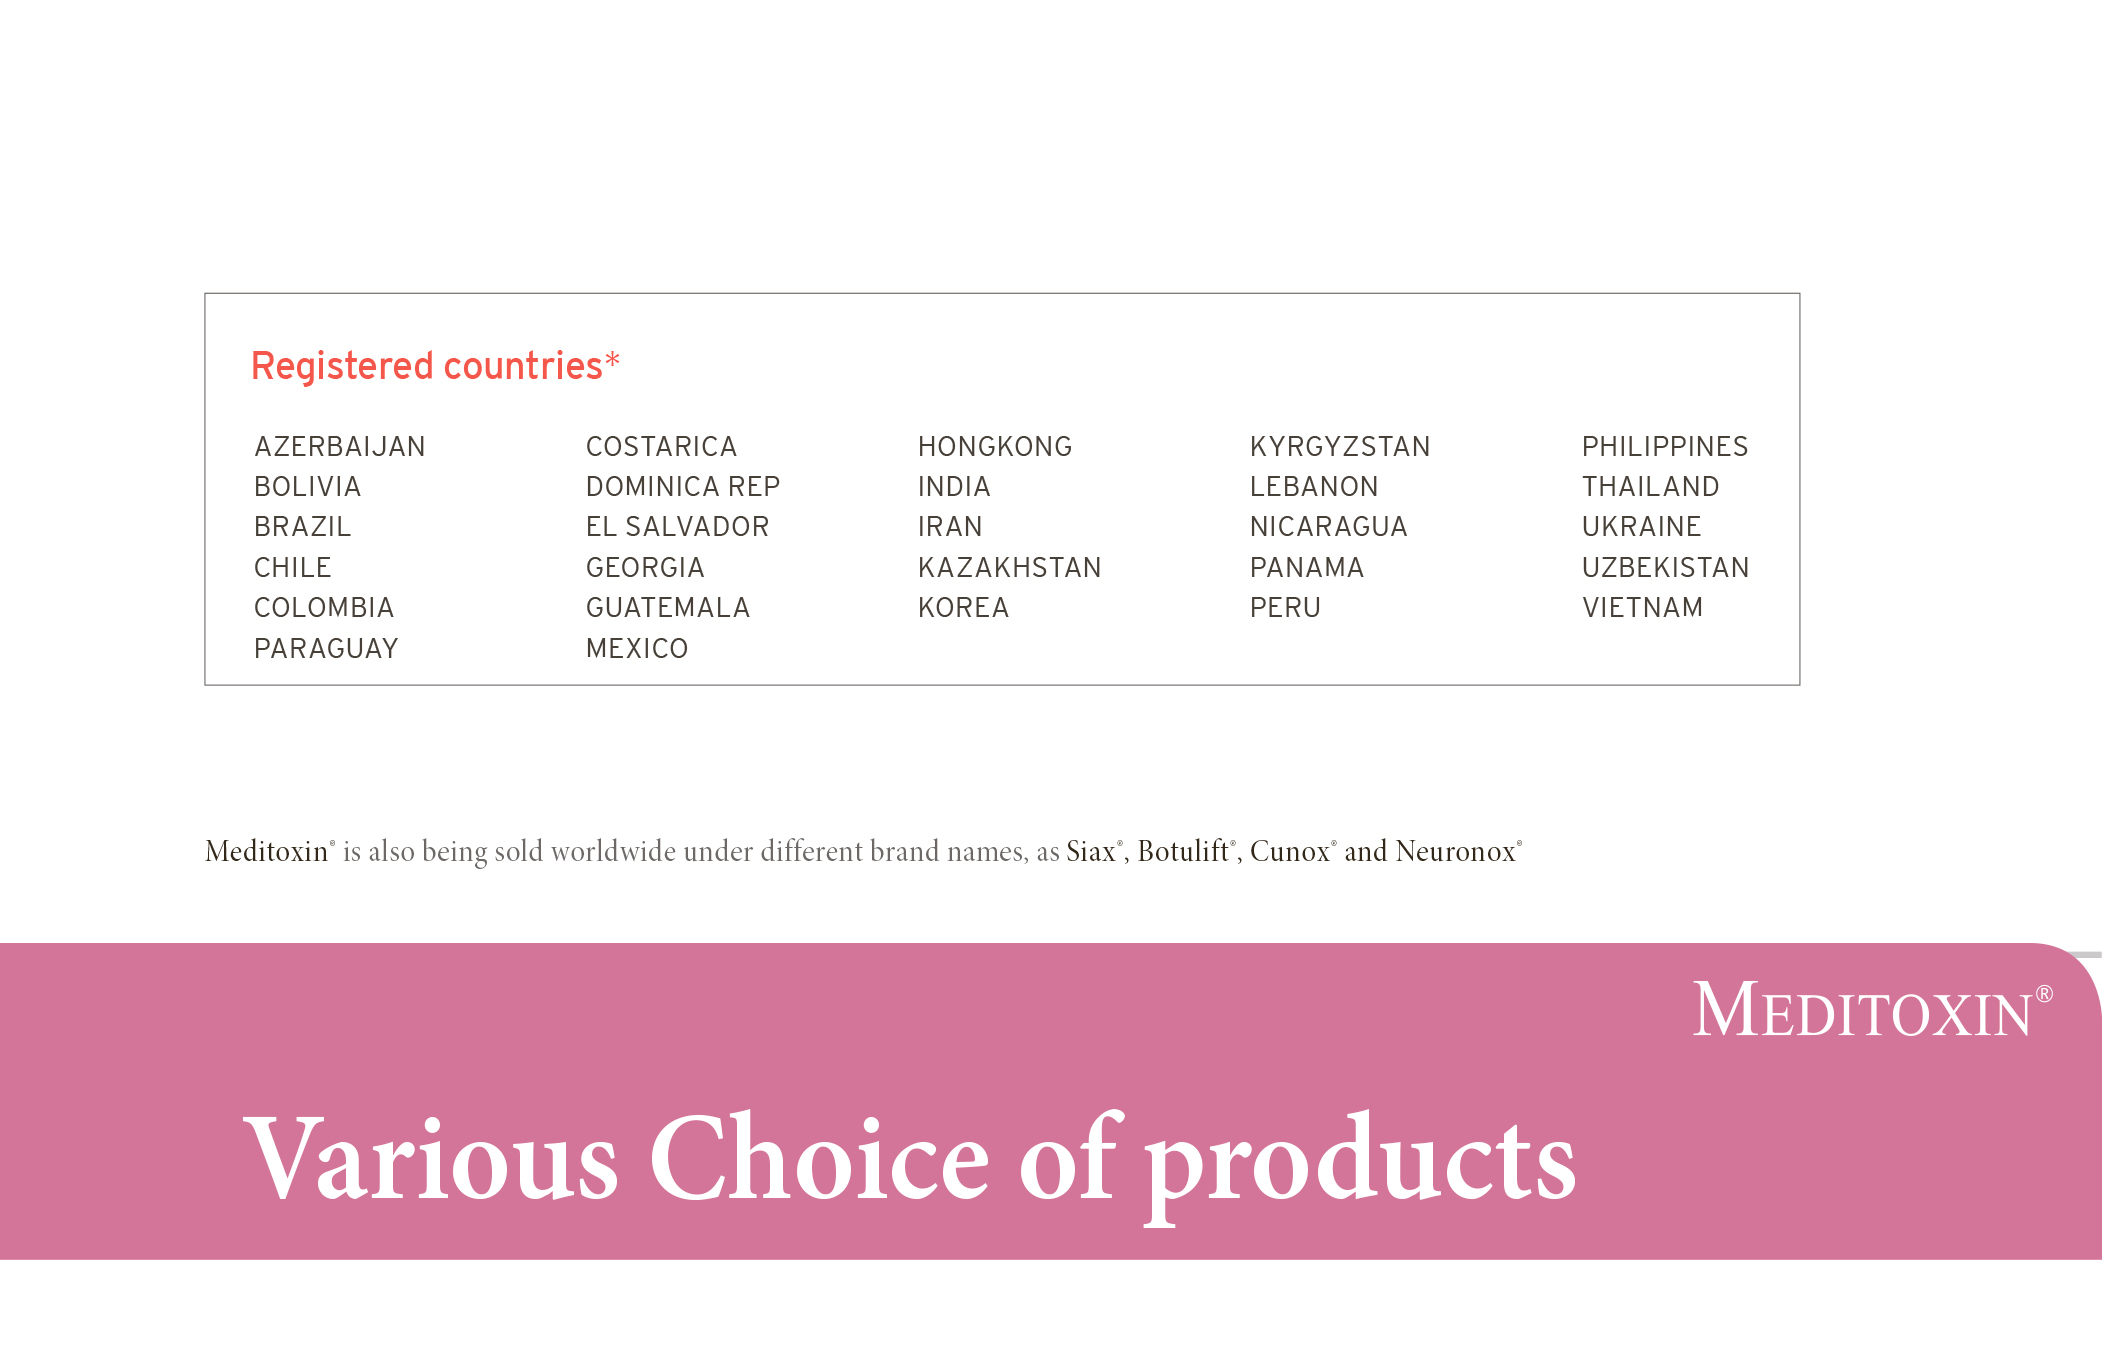
Task: Select PHILIPPINES in the last column
Action: (x=1665, y=446)
